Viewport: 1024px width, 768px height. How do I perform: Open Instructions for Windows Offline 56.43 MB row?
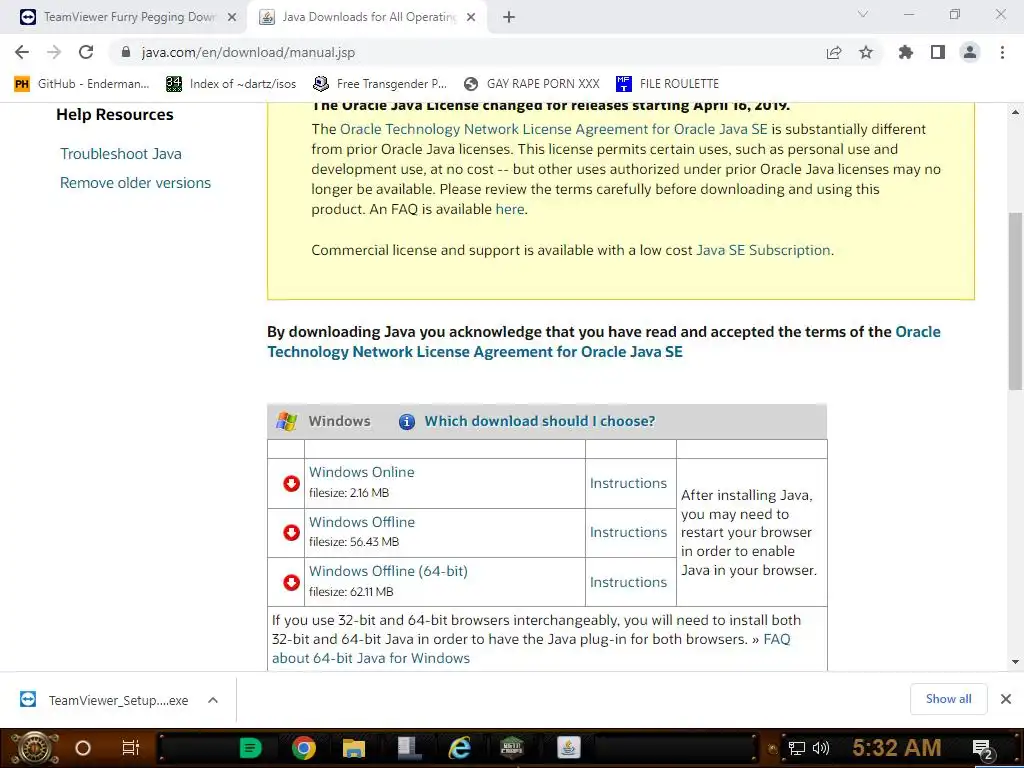pyautogui.click(x=628, y=532)
